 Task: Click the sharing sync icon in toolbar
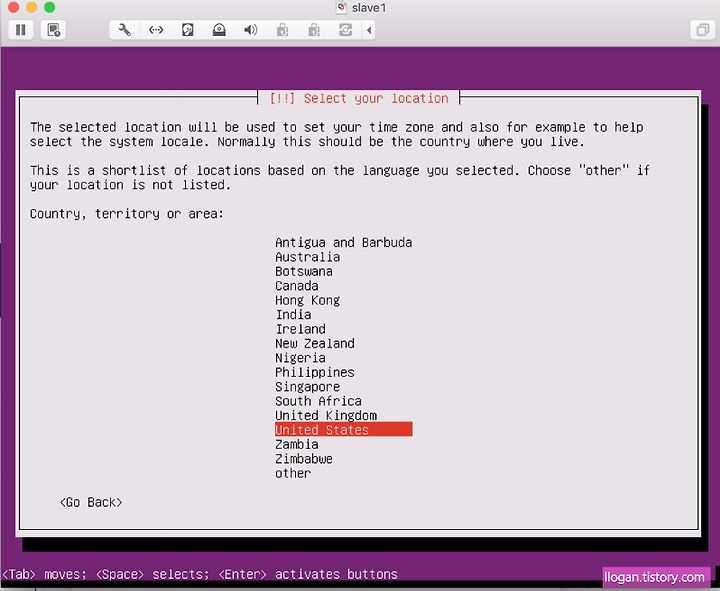click(x=345, y=30)
